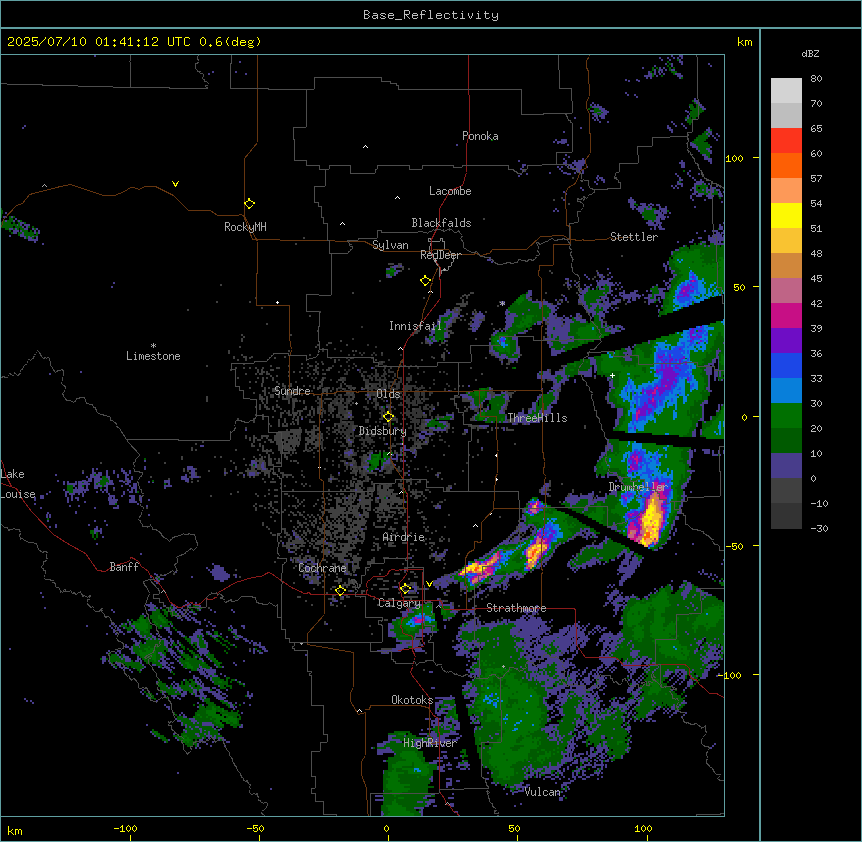Click the Didsbury label

[383, 431]
